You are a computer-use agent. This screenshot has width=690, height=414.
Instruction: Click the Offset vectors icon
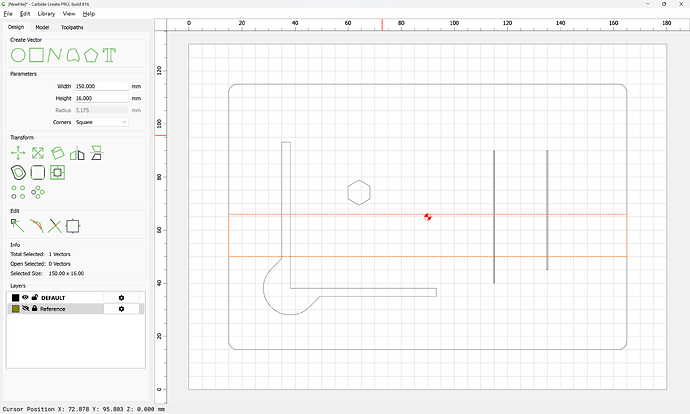point(18,172)
